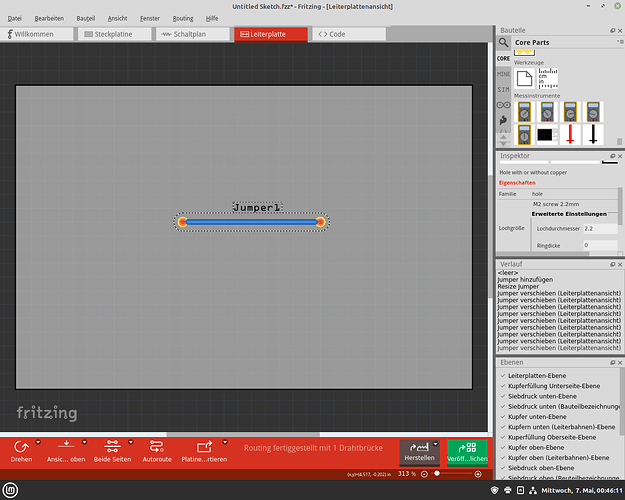
Task: Click the Drehen rotate icon
Action: [21, 447]
